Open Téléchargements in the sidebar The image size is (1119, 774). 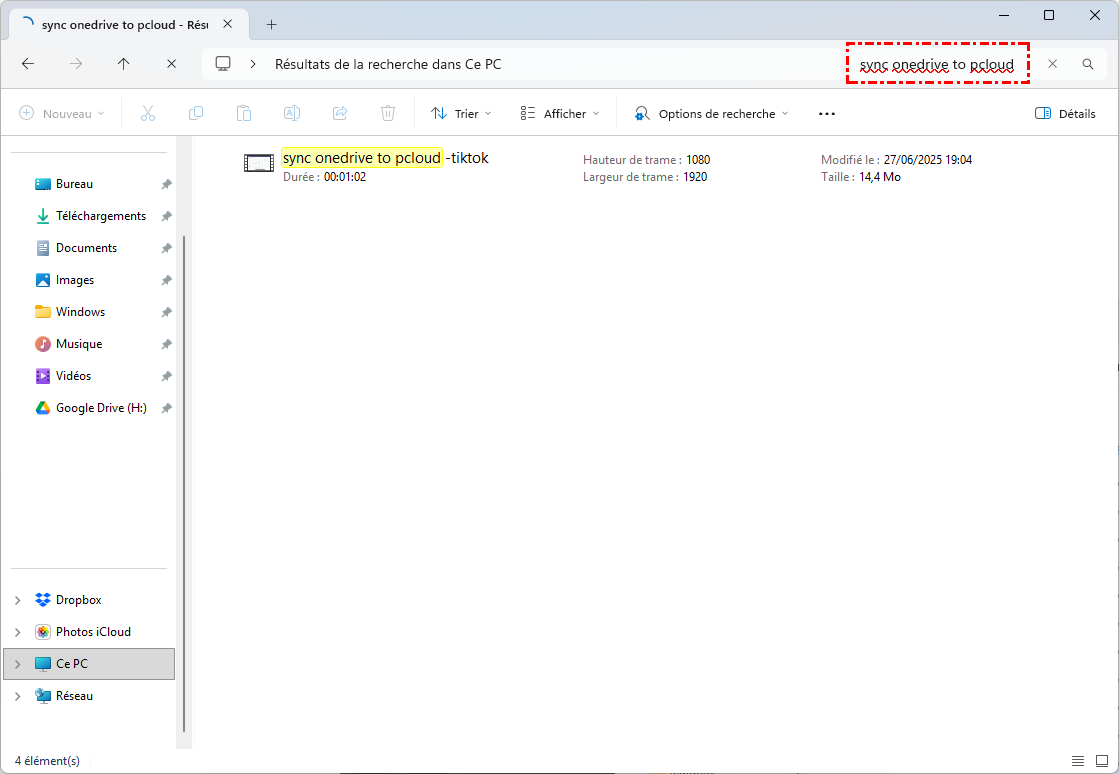point(100,216)
